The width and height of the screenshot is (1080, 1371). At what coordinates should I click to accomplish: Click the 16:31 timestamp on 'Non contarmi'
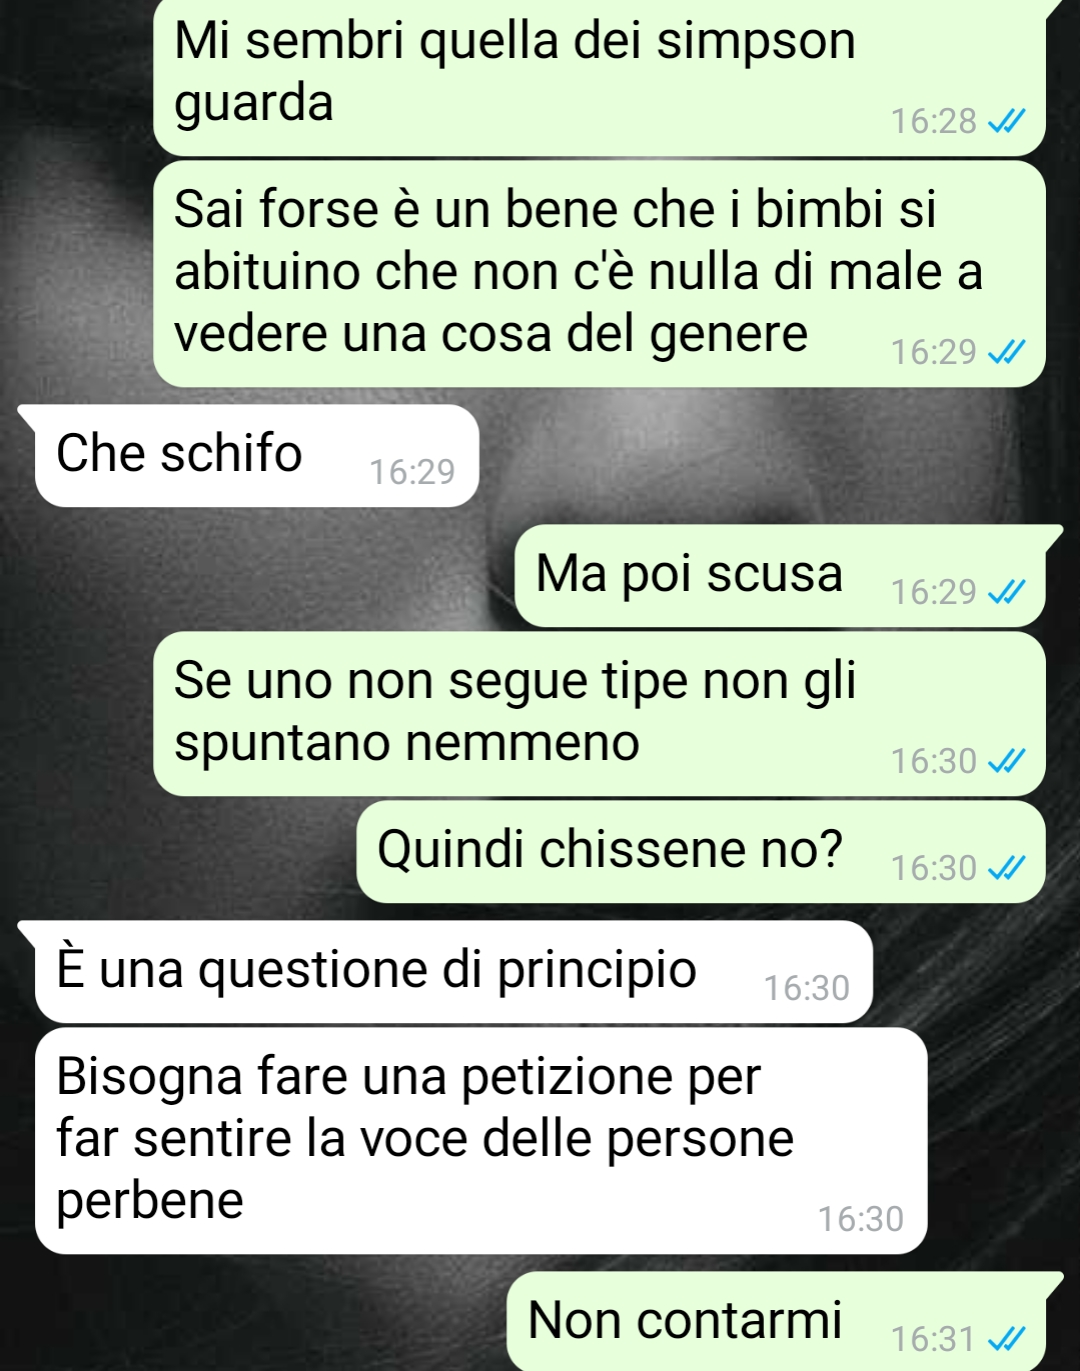(x=932, y=1338)
